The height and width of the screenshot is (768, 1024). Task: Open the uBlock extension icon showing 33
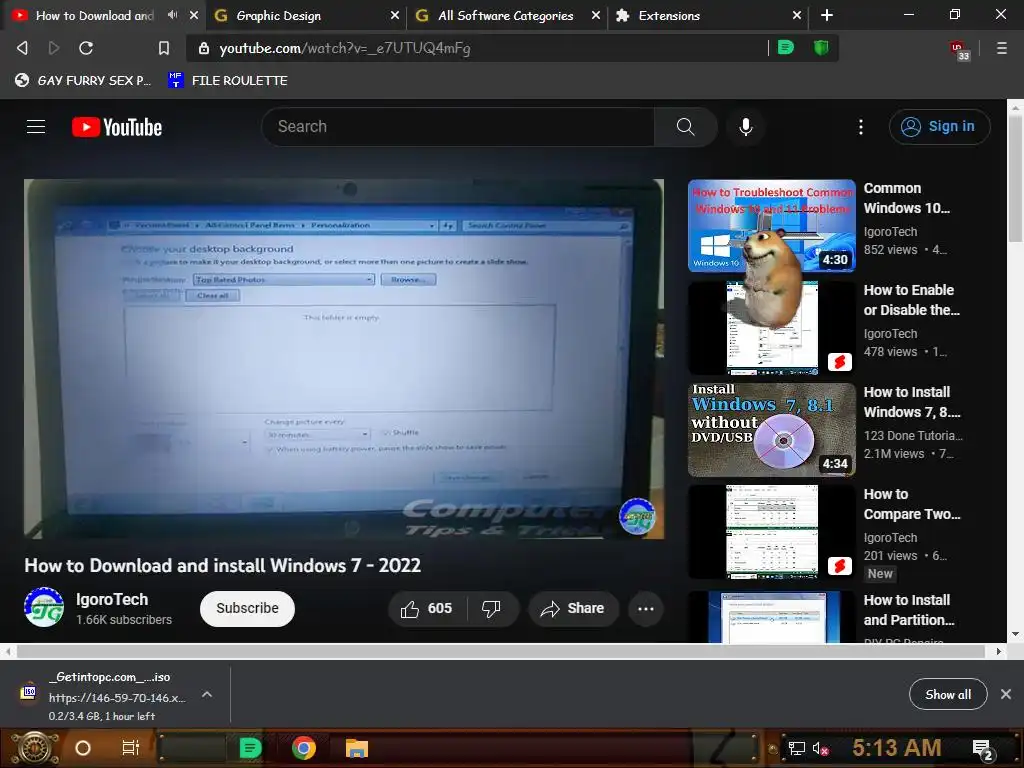[x=959, y=49]
